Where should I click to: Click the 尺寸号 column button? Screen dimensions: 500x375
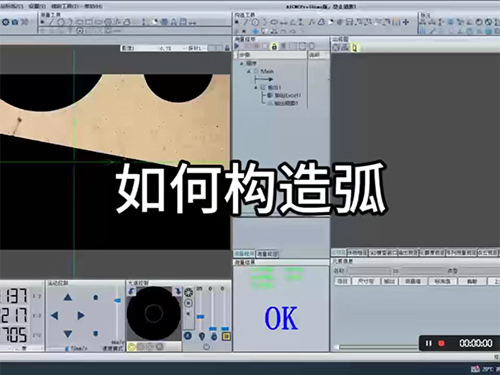pos(366,281)
